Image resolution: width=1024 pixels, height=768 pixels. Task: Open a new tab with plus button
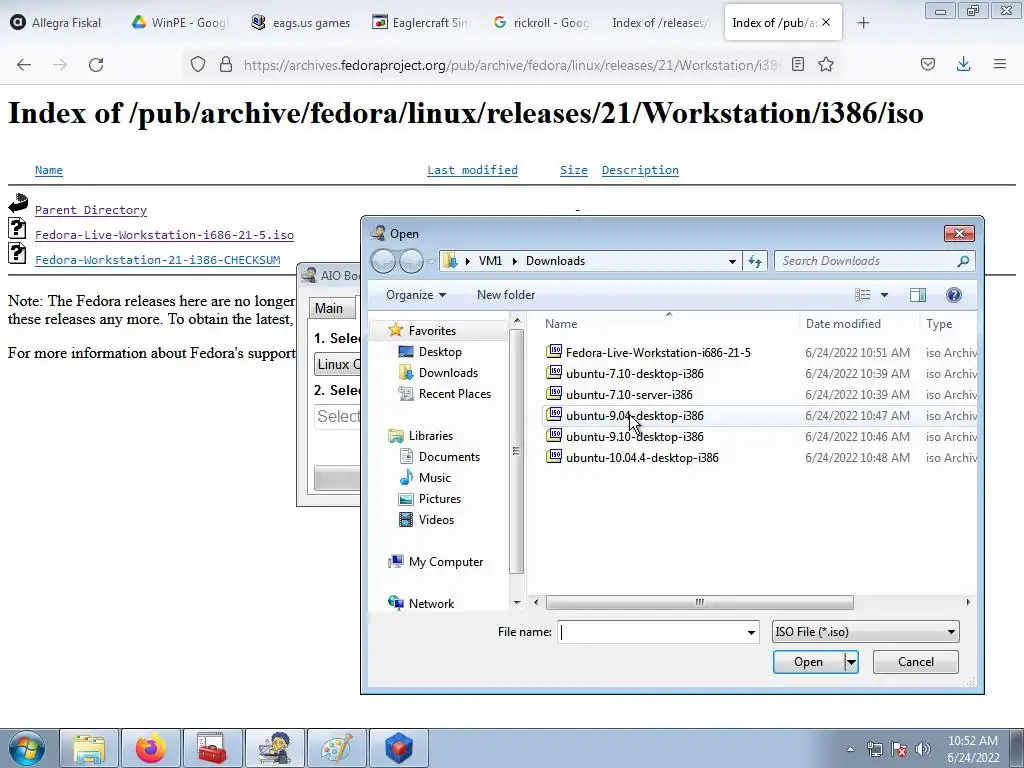[863, 23]
